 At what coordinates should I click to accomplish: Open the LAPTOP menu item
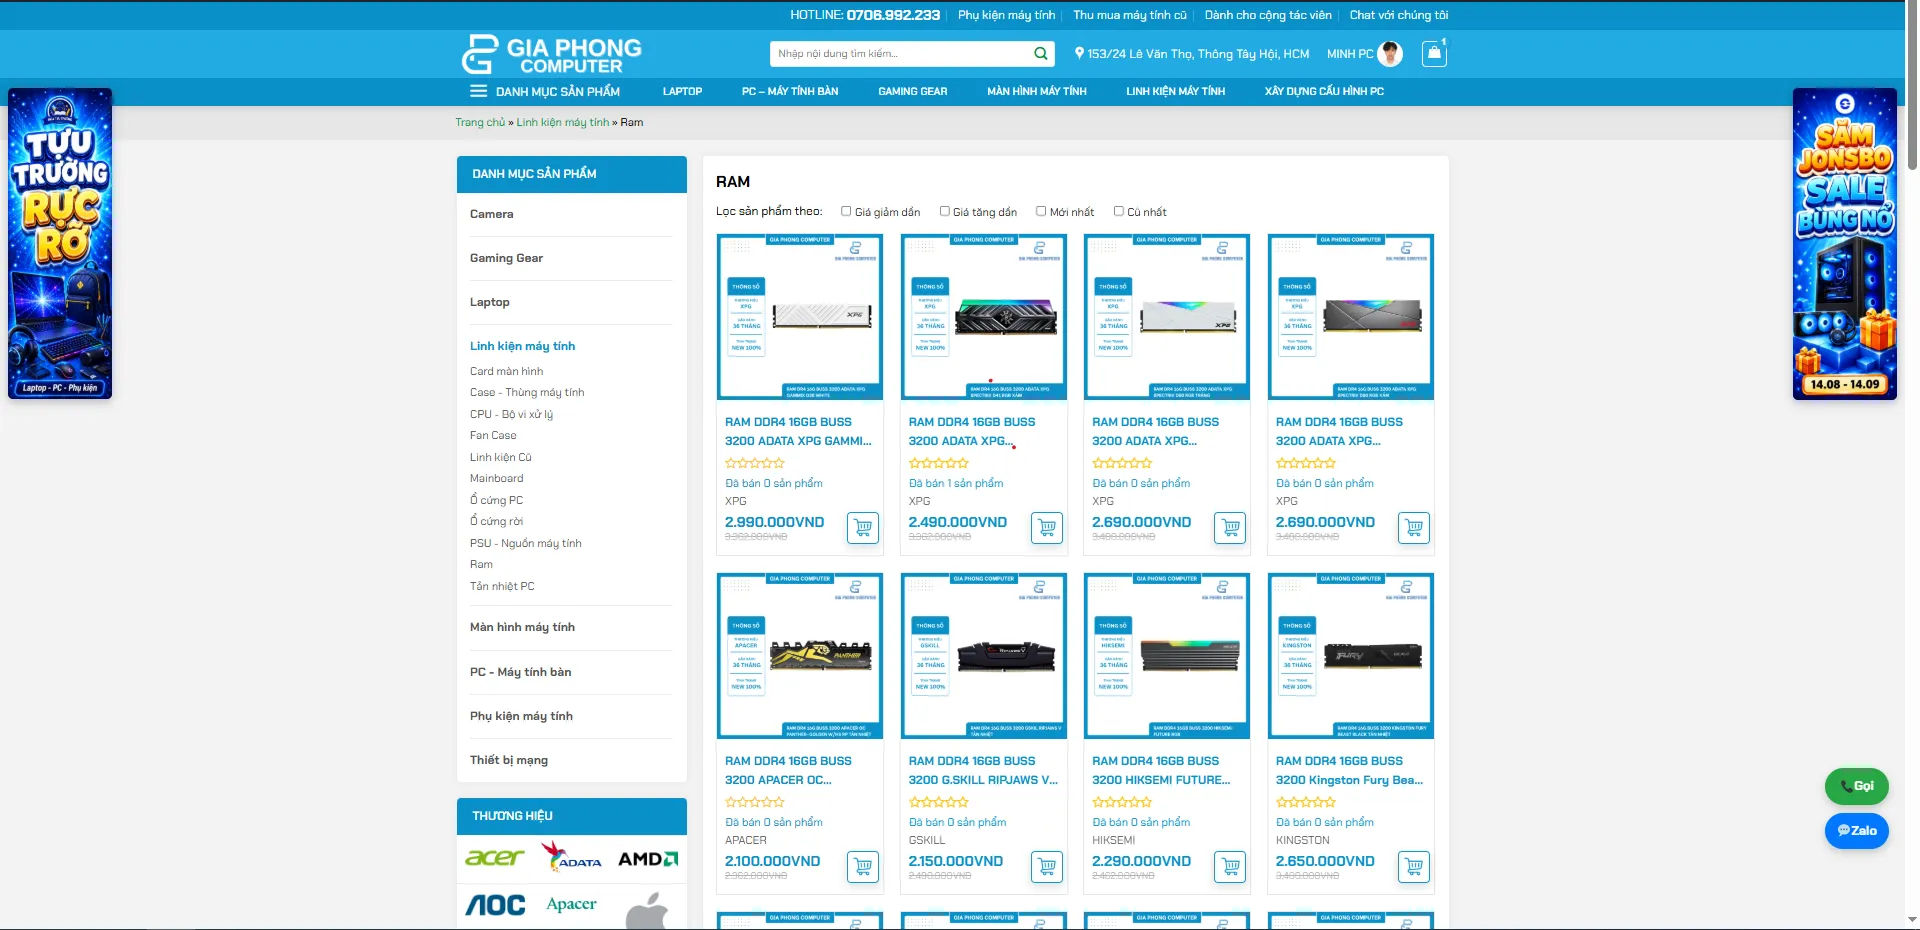click(682, 91)
